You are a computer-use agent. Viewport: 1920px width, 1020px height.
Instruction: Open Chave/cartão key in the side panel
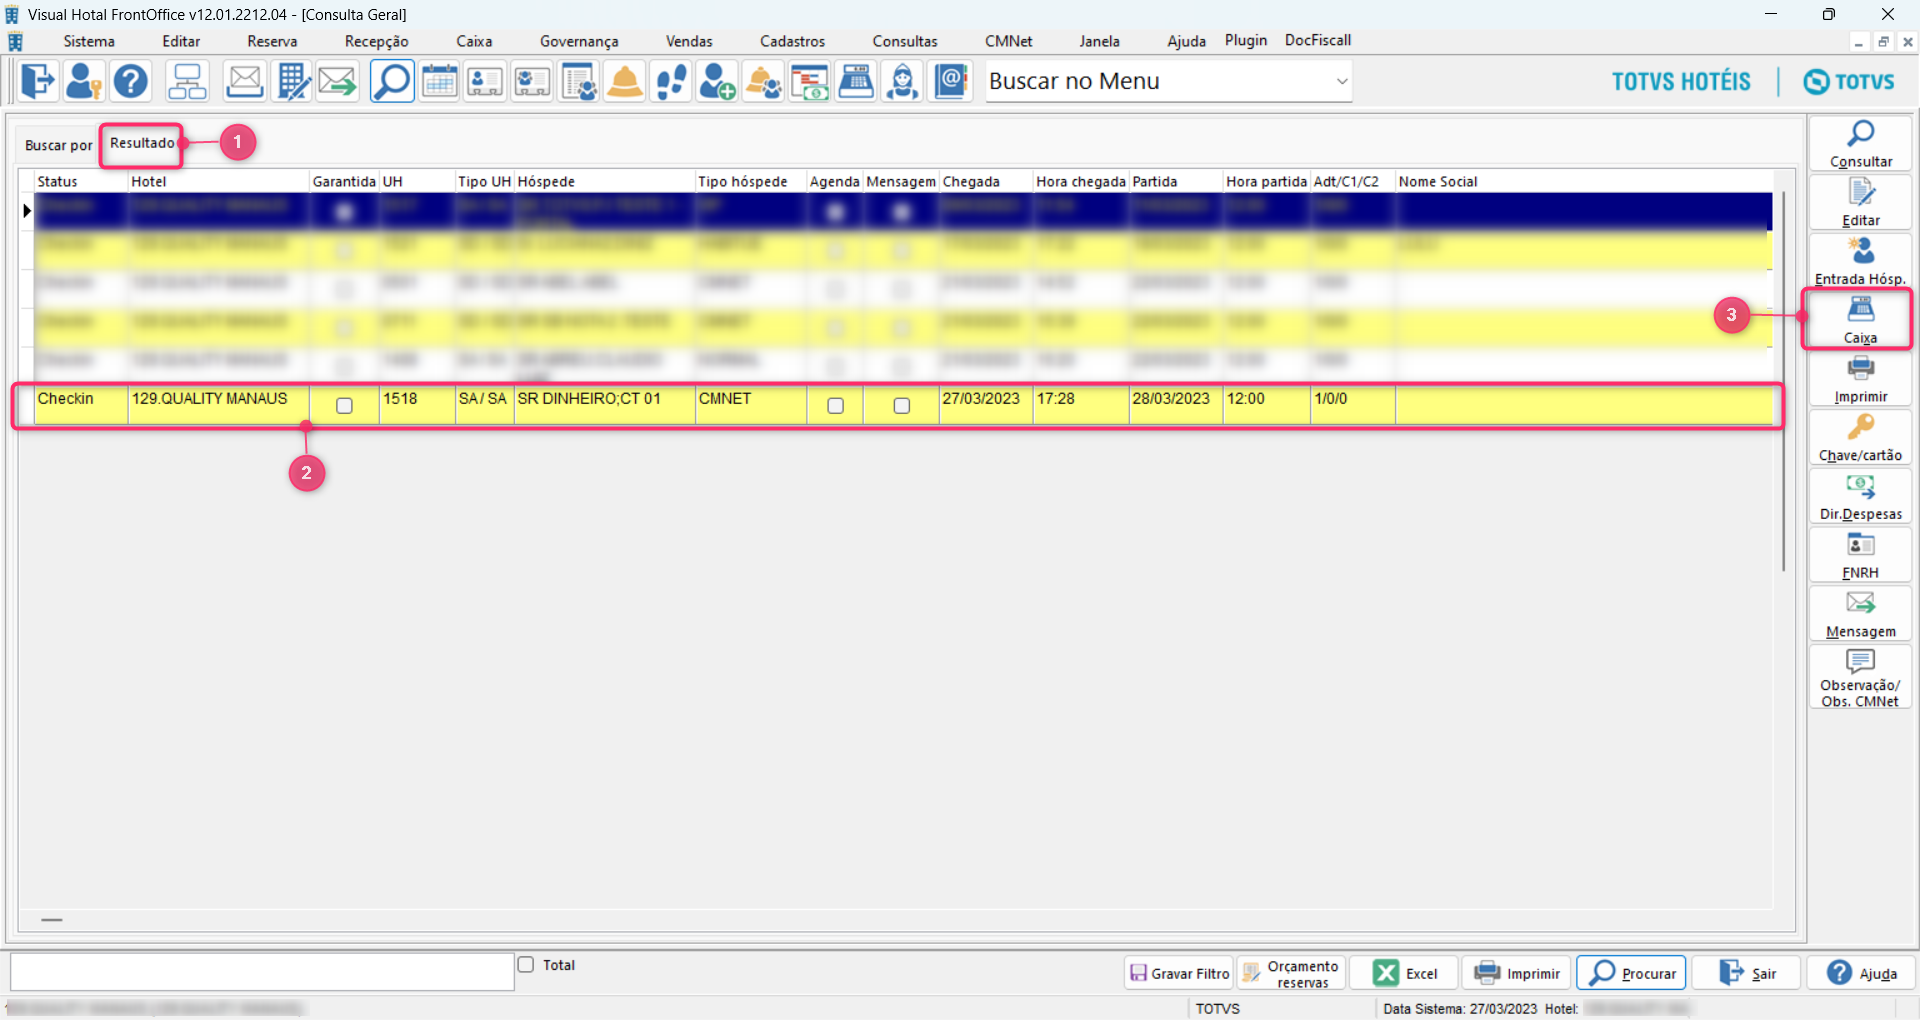[1860, 438]
